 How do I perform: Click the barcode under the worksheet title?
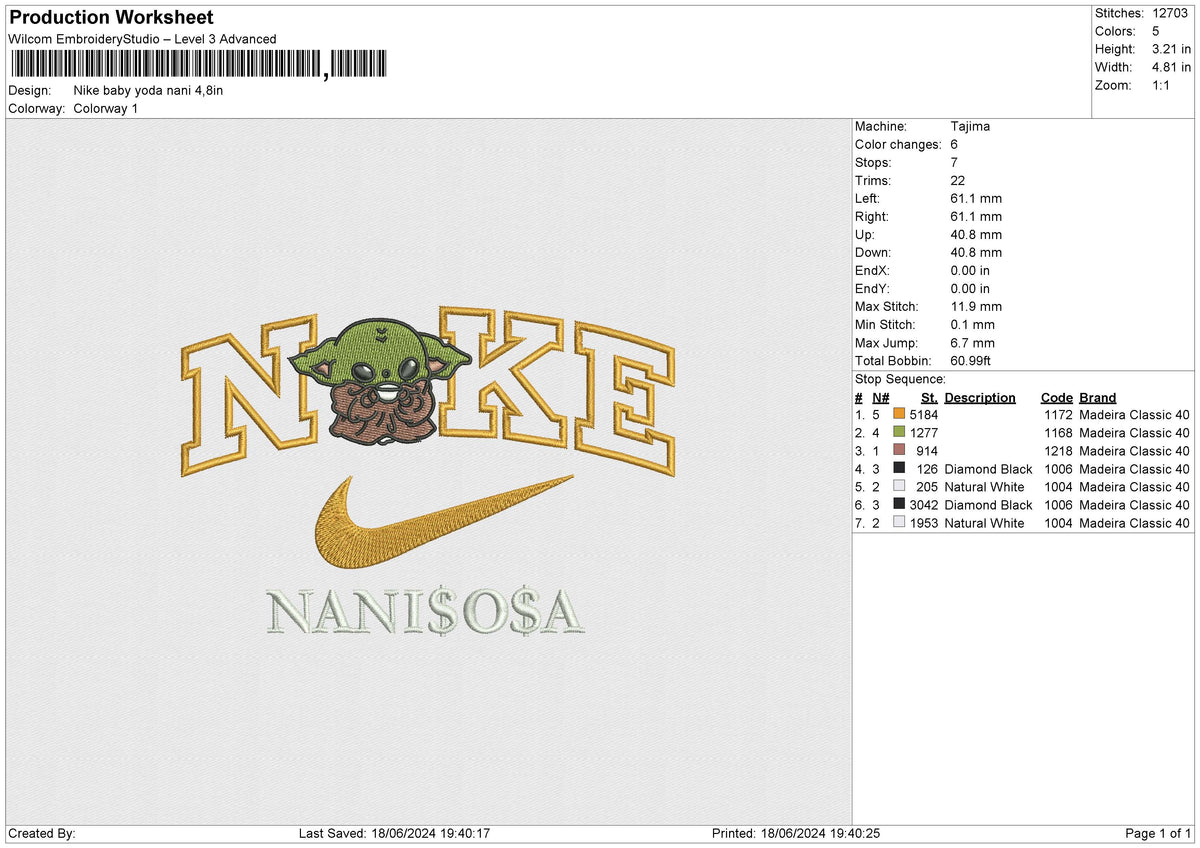coord(201,65)
